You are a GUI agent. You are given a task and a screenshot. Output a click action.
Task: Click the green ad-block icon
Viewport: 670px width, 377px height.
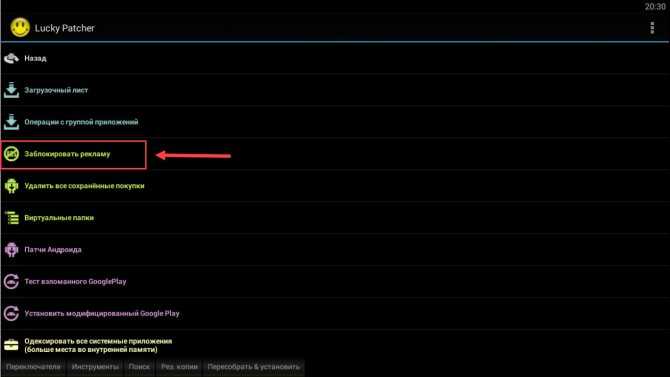pyautogui.click(x=12, y=154)
